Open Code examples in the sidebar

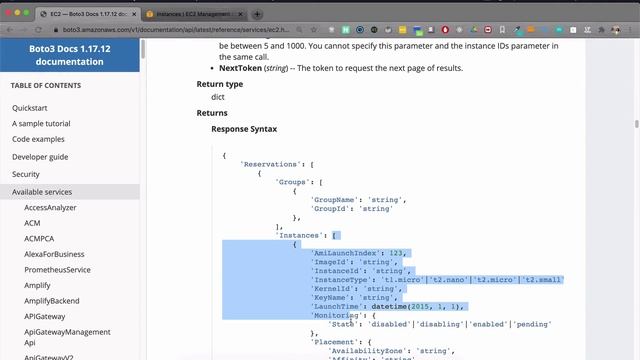[38, 139]
